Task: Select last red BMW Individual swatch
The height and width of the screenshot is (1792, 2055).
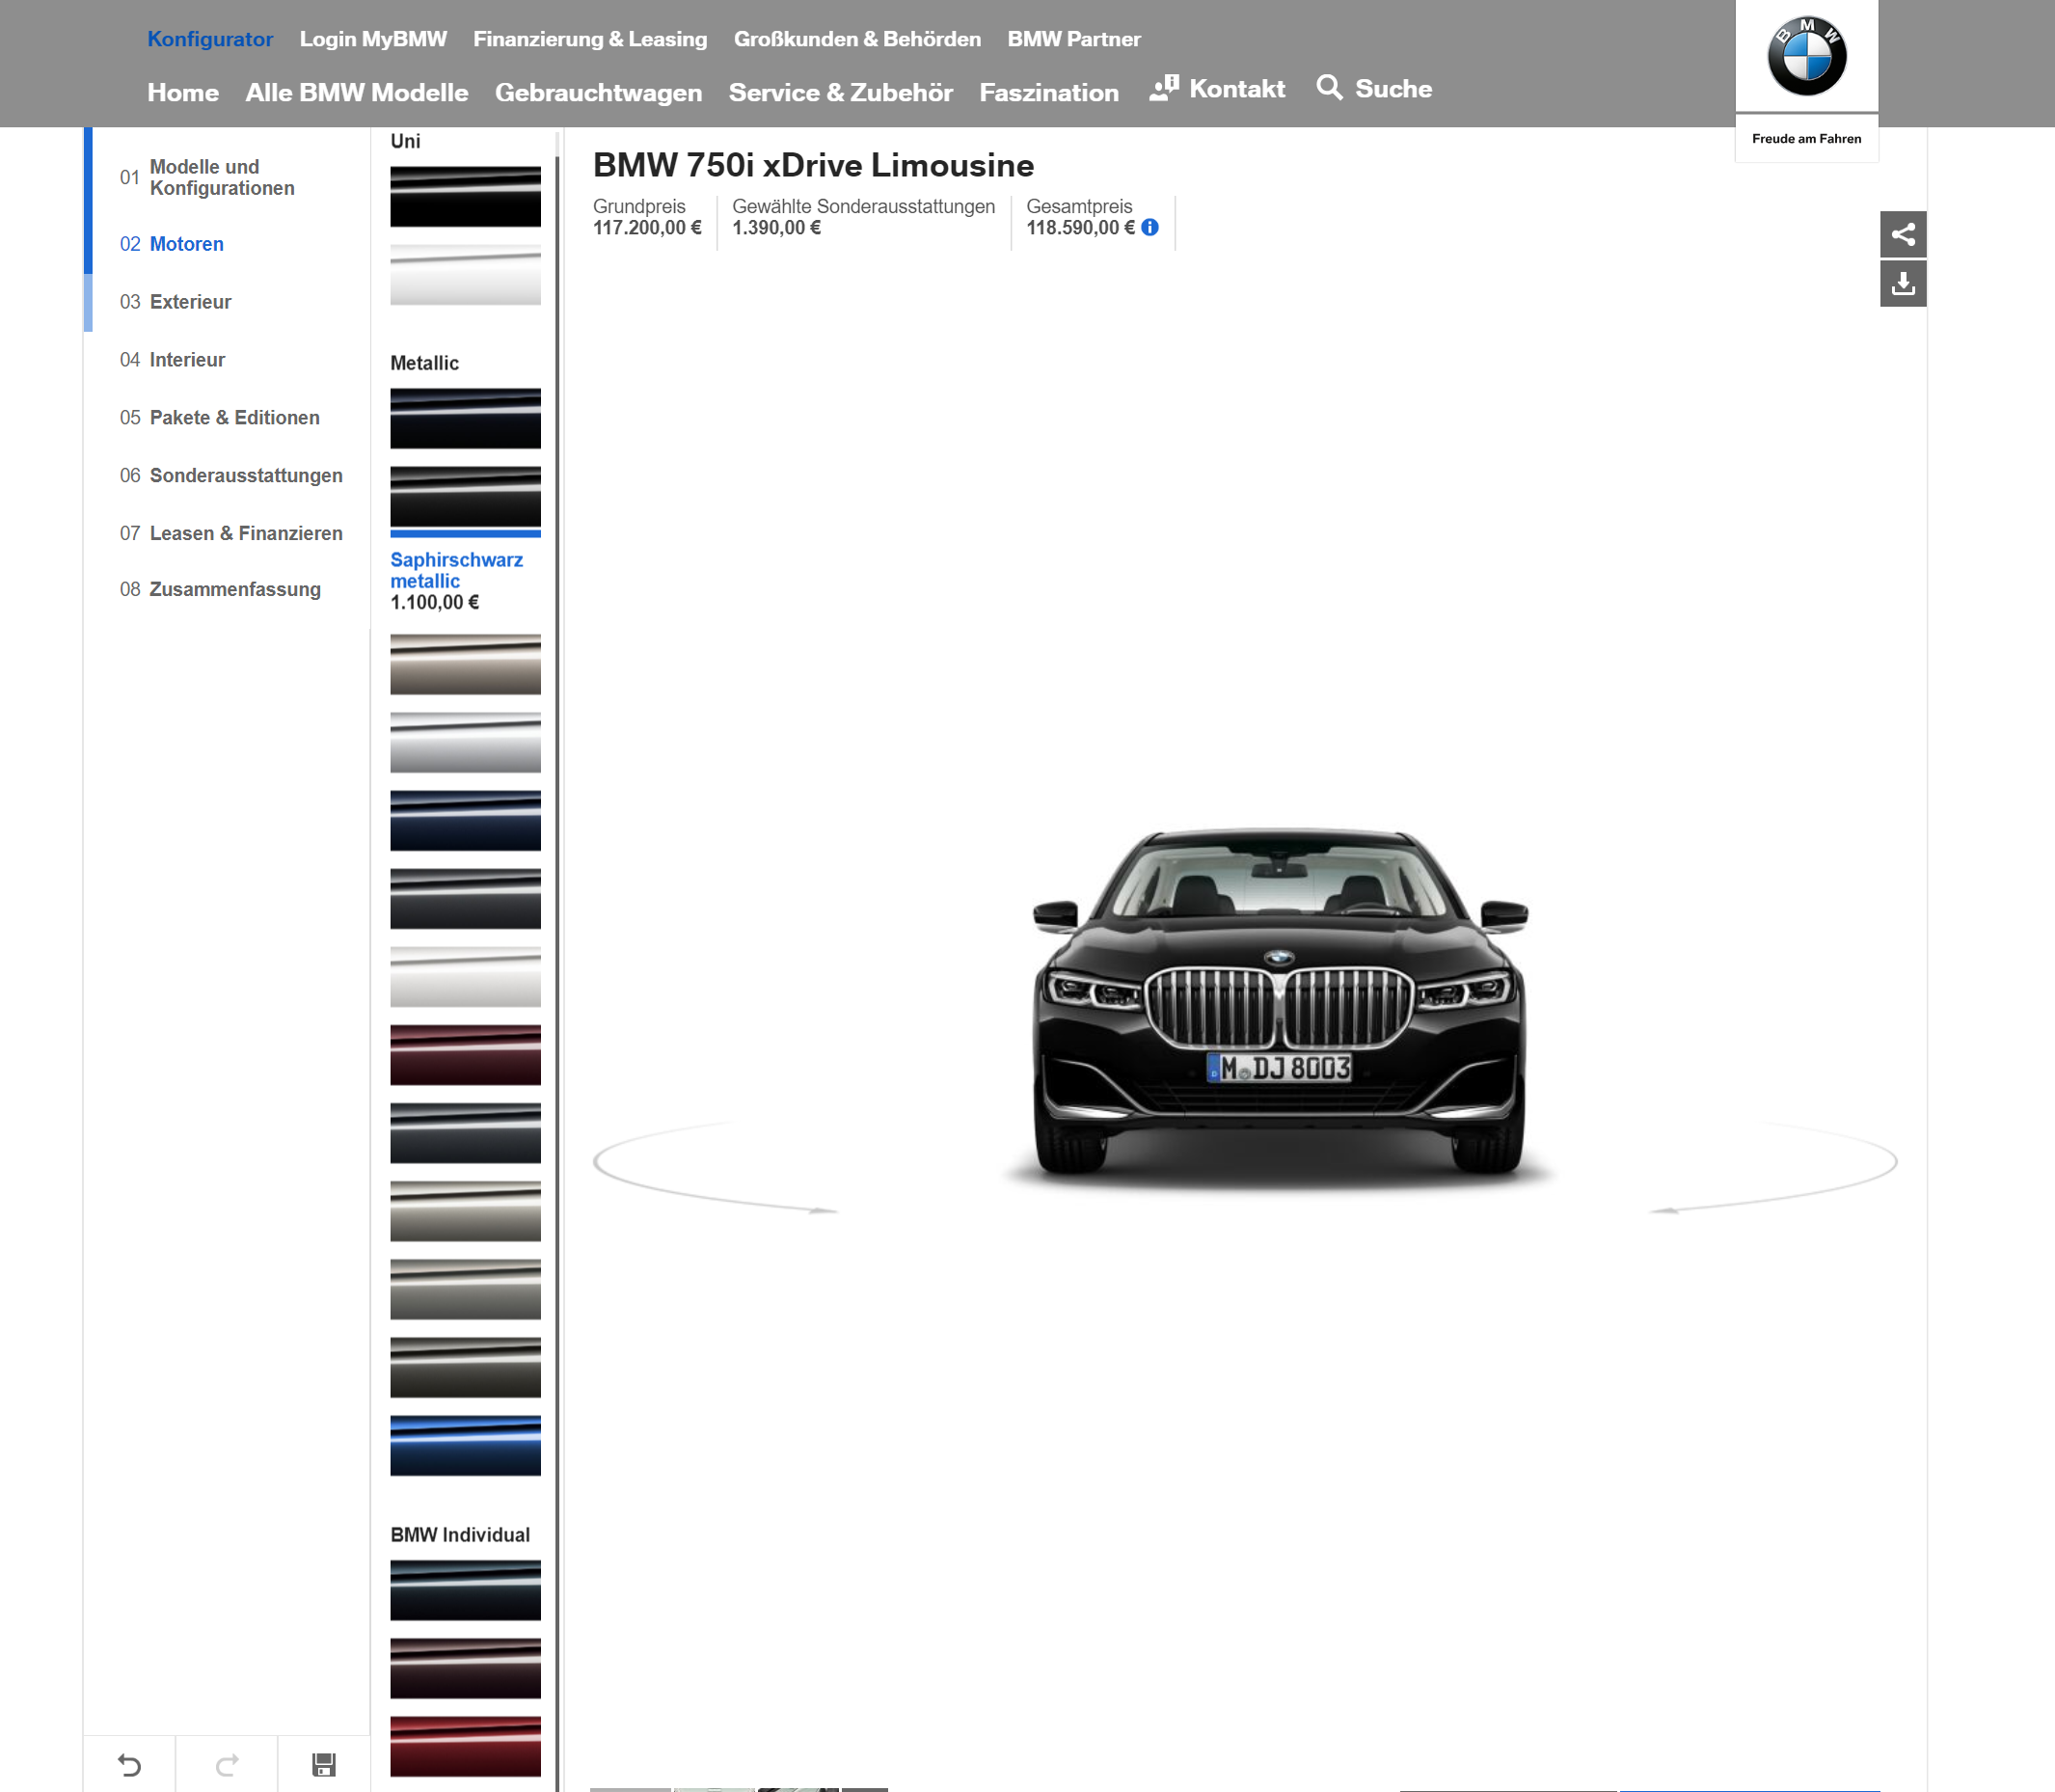Action: coord(465,1746)
